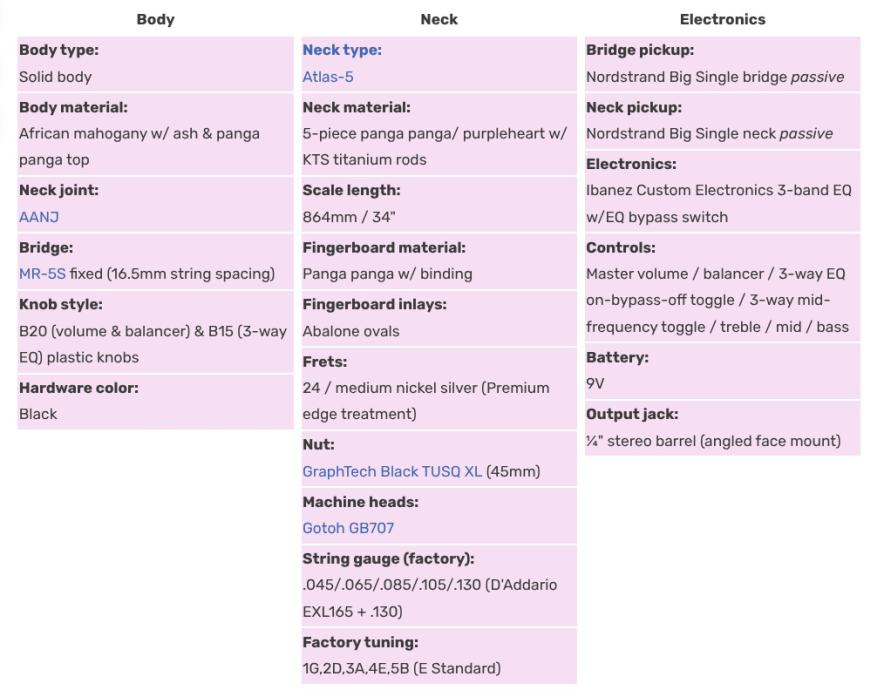Click the Solid body value
The width and height of the screenshot is (884, 690).
55,77
